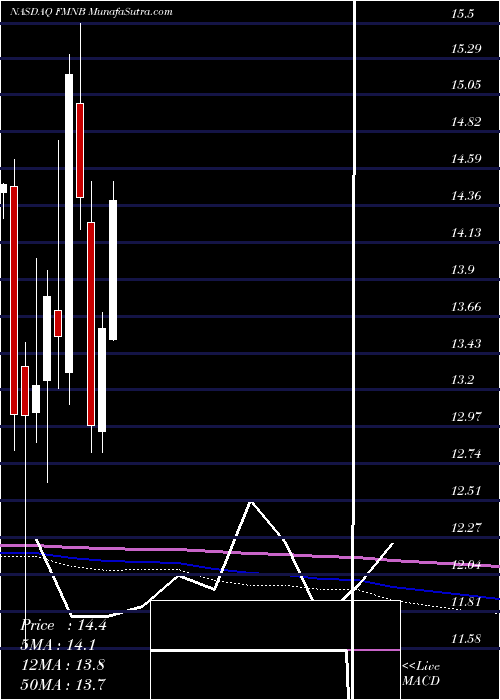The height and width of the screenshot is (700, 500).
Task: Click the 15.5 price axis label
Action: coord(462,14)
